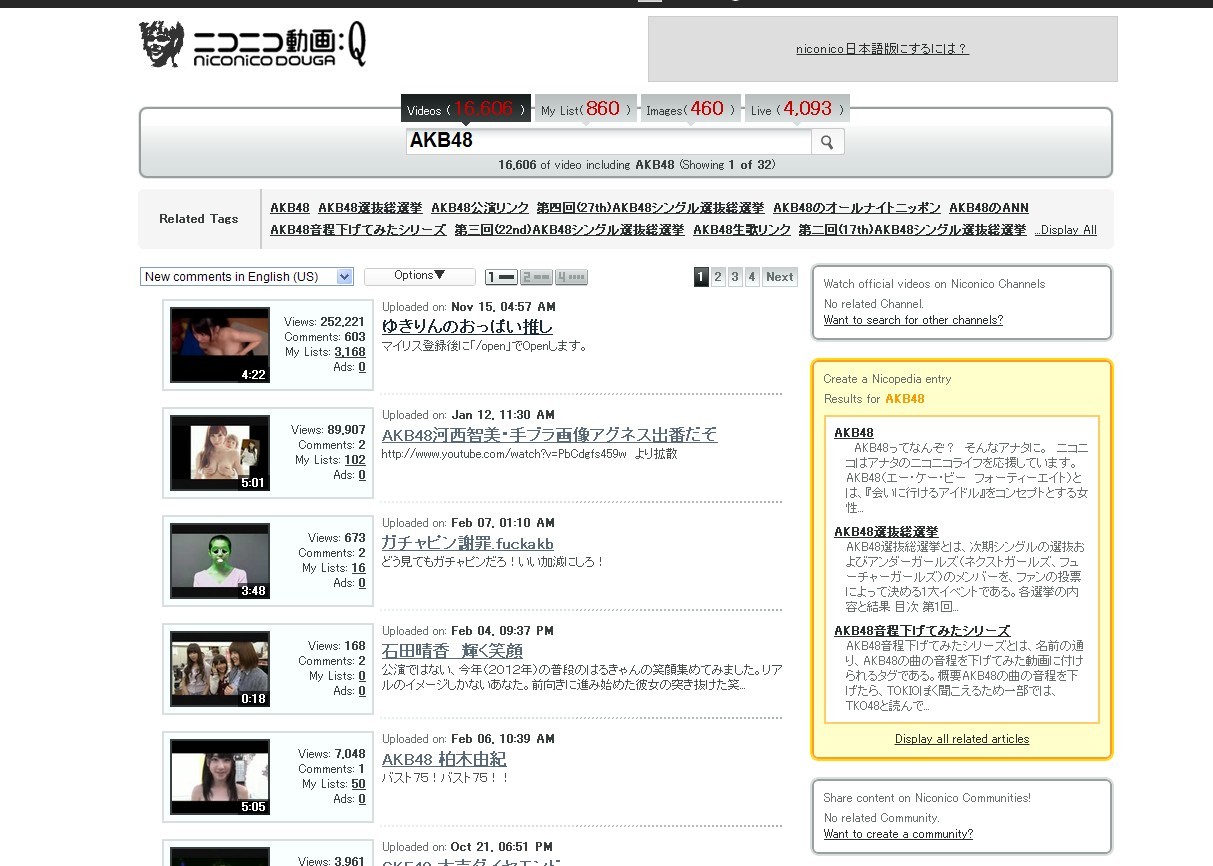Open the AKB48 Nicopedia article

pyautogui.click(x=854, y=433)
